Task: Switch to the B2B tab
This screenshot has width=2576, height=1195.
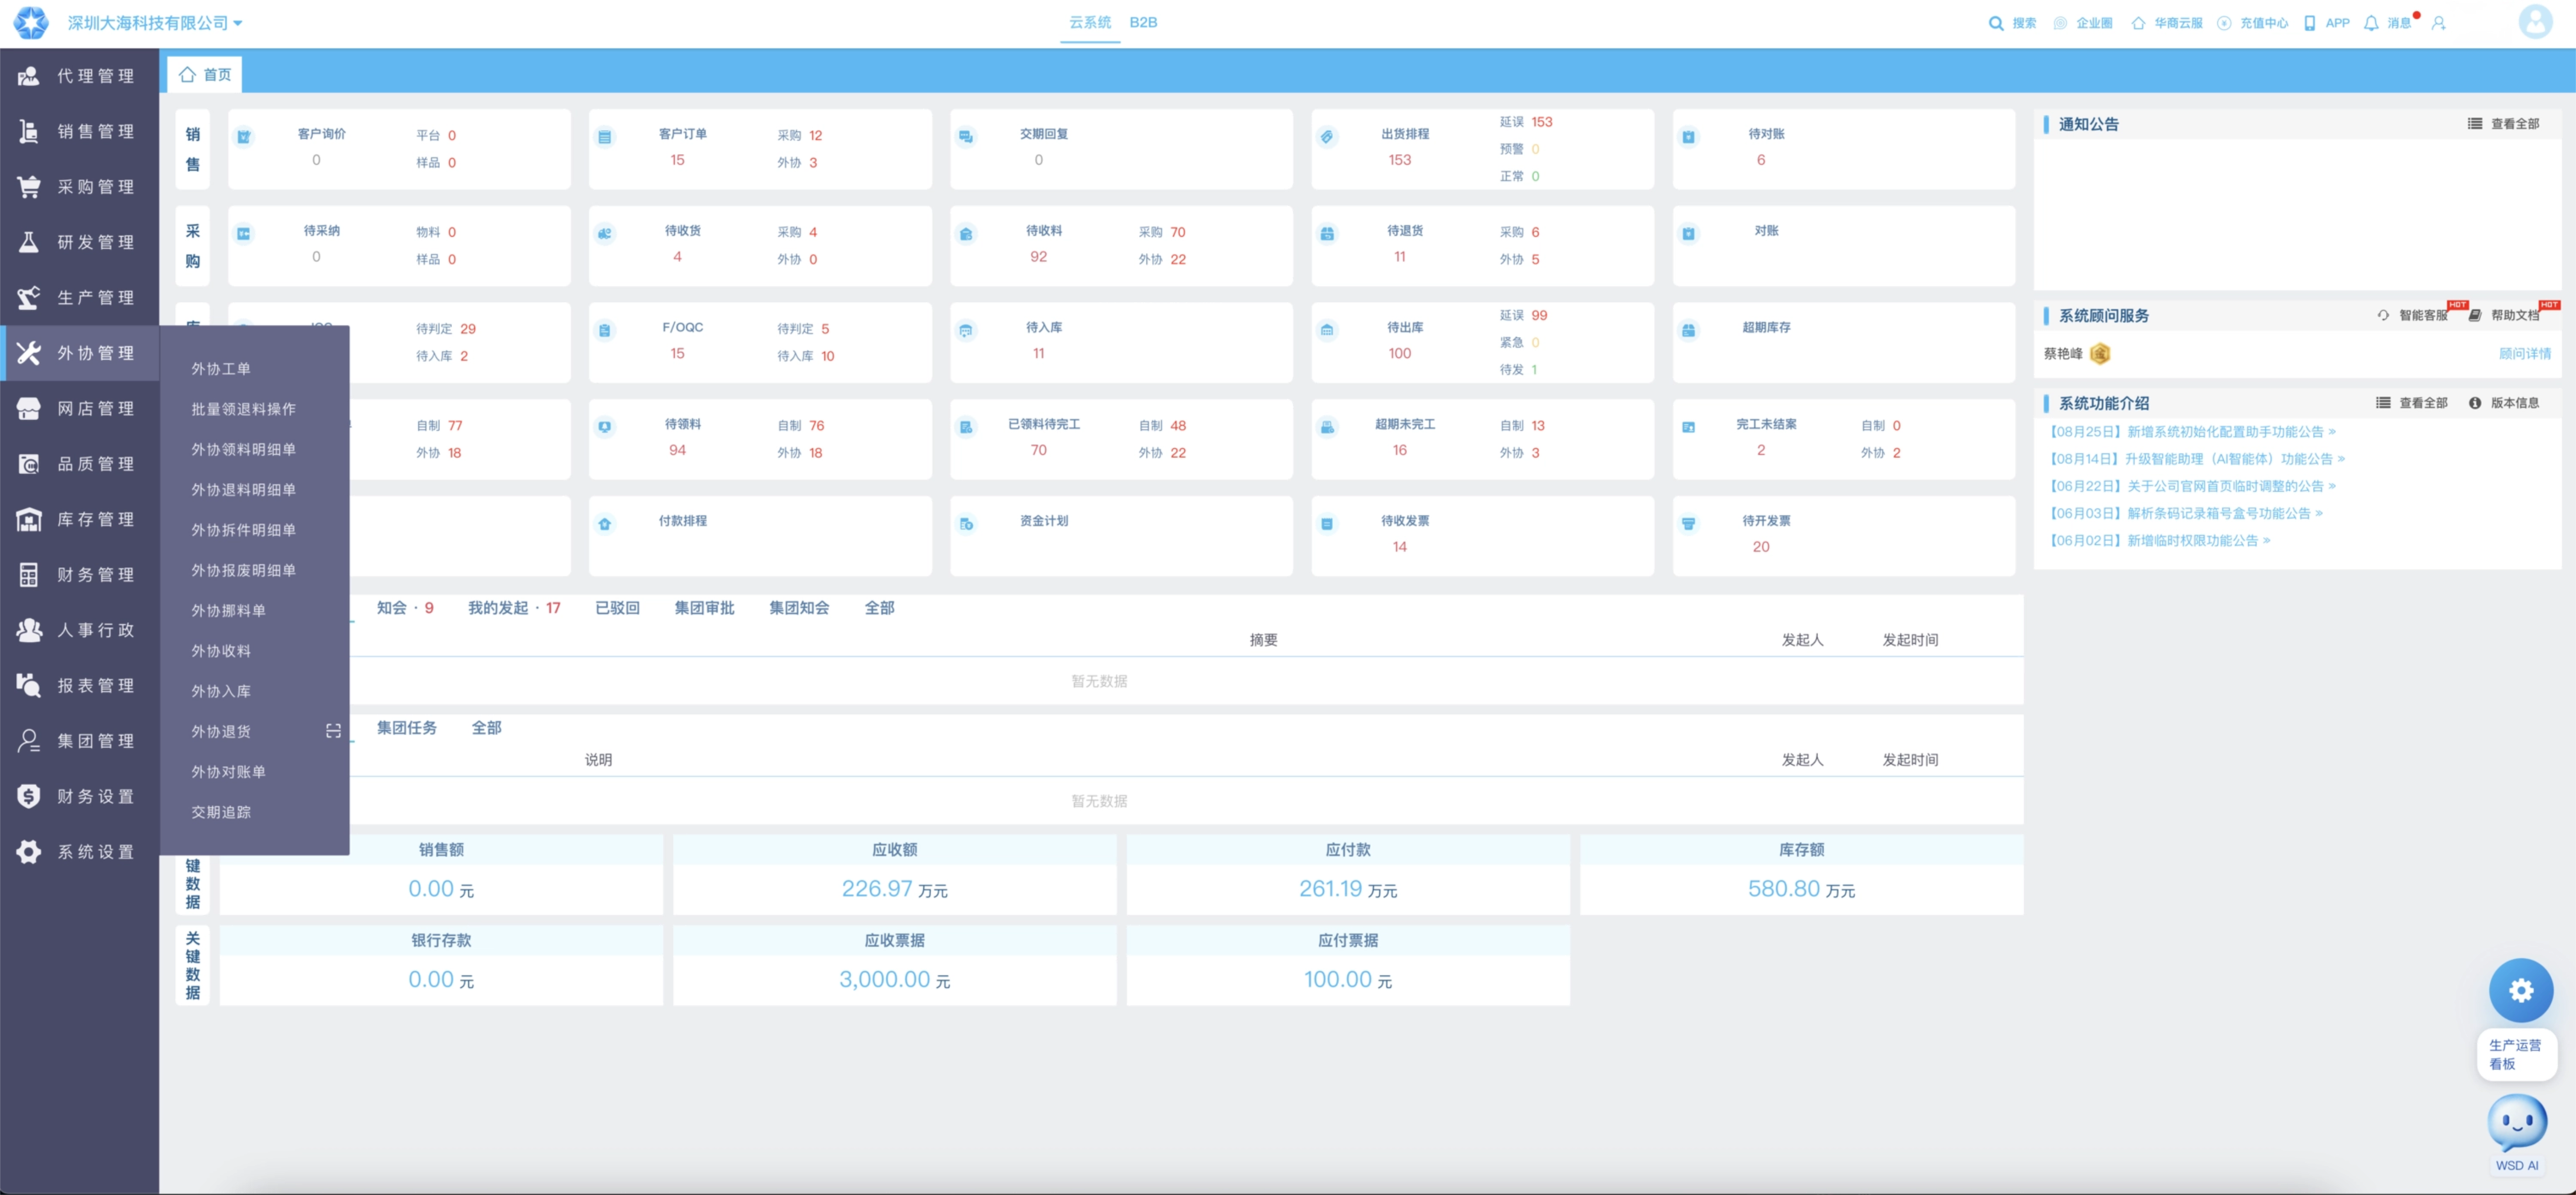Action: (x=1143, y=22)
